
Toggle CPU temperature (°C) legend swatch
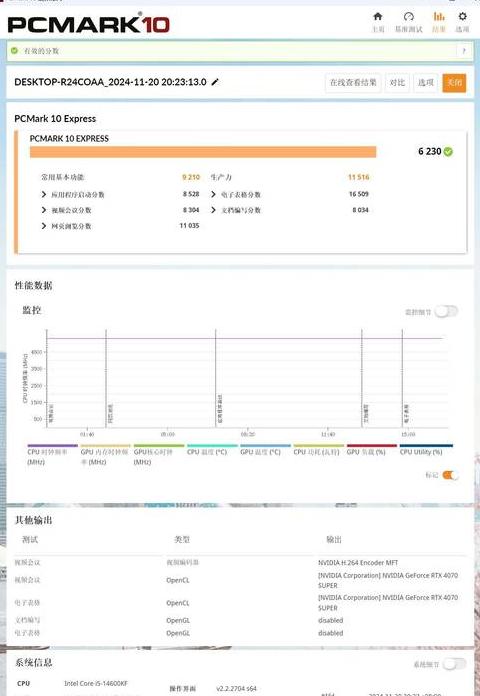(x=212, y=445)
